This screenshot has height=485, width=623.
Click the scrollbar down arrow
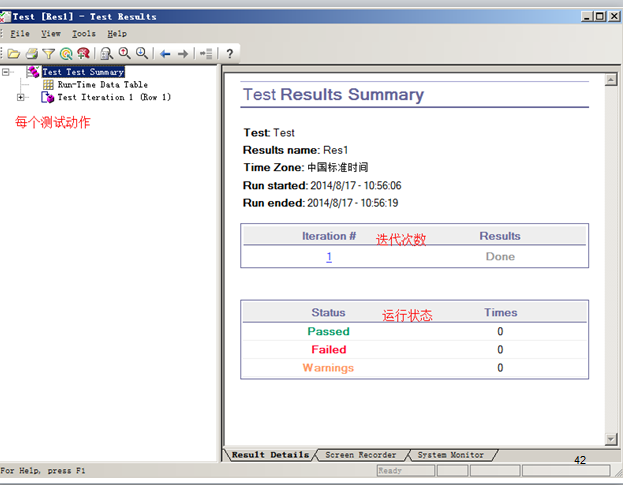(x=611, y=439)
